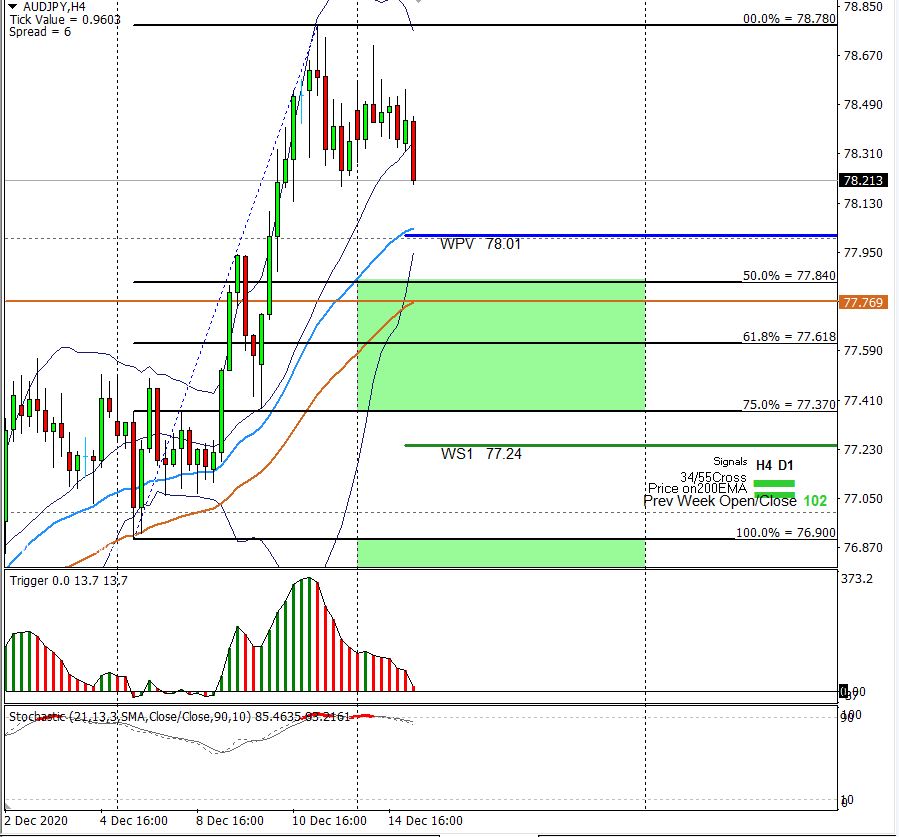Click the green 102 Prev Week value
The image size is (899, 837).
coord(815,501)
